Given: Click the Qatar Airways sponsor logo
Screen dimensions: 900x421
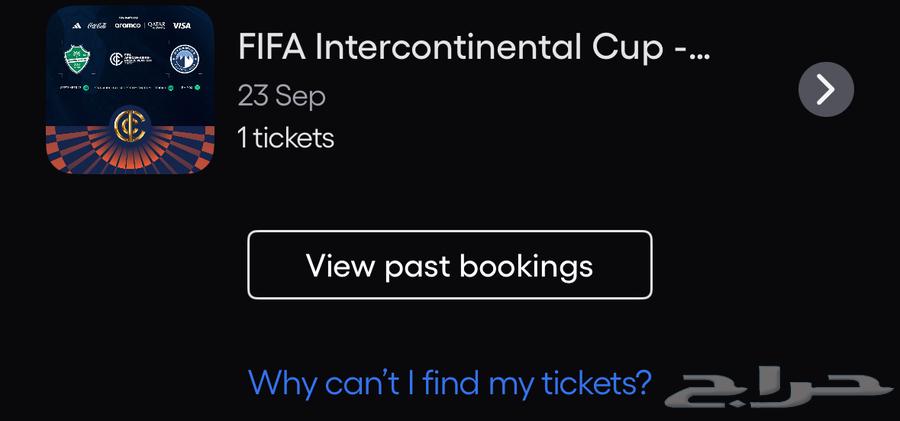Looking at the screenshot, I should (x=157, y=25).
